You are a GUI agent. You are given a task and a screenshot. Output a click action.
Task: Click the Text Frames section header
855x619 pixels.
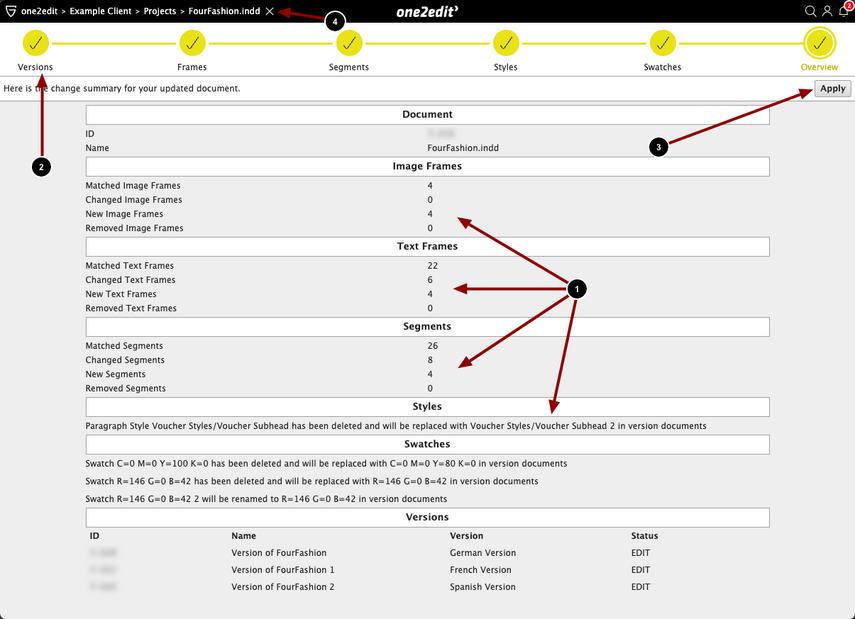click(428, 247)
